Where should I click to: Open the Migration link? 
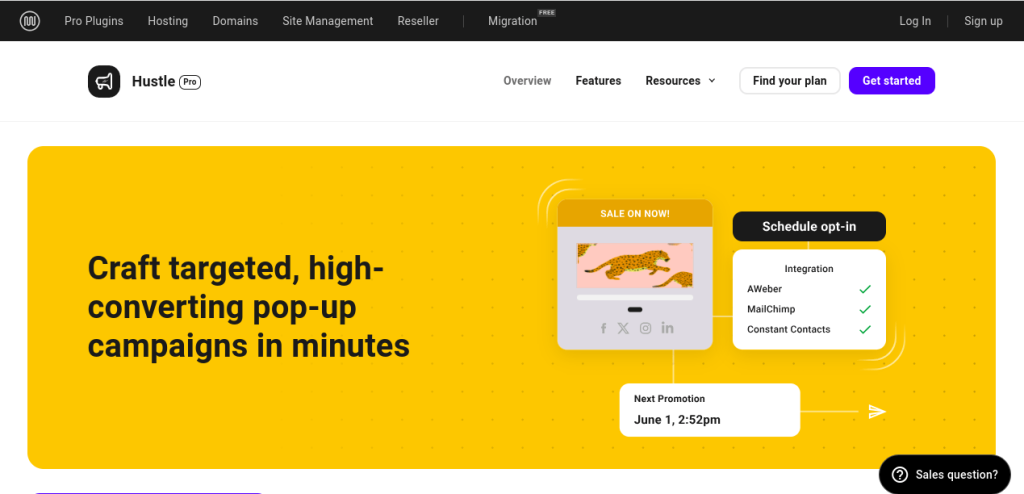pyautogui.click(x=513, y=21)
